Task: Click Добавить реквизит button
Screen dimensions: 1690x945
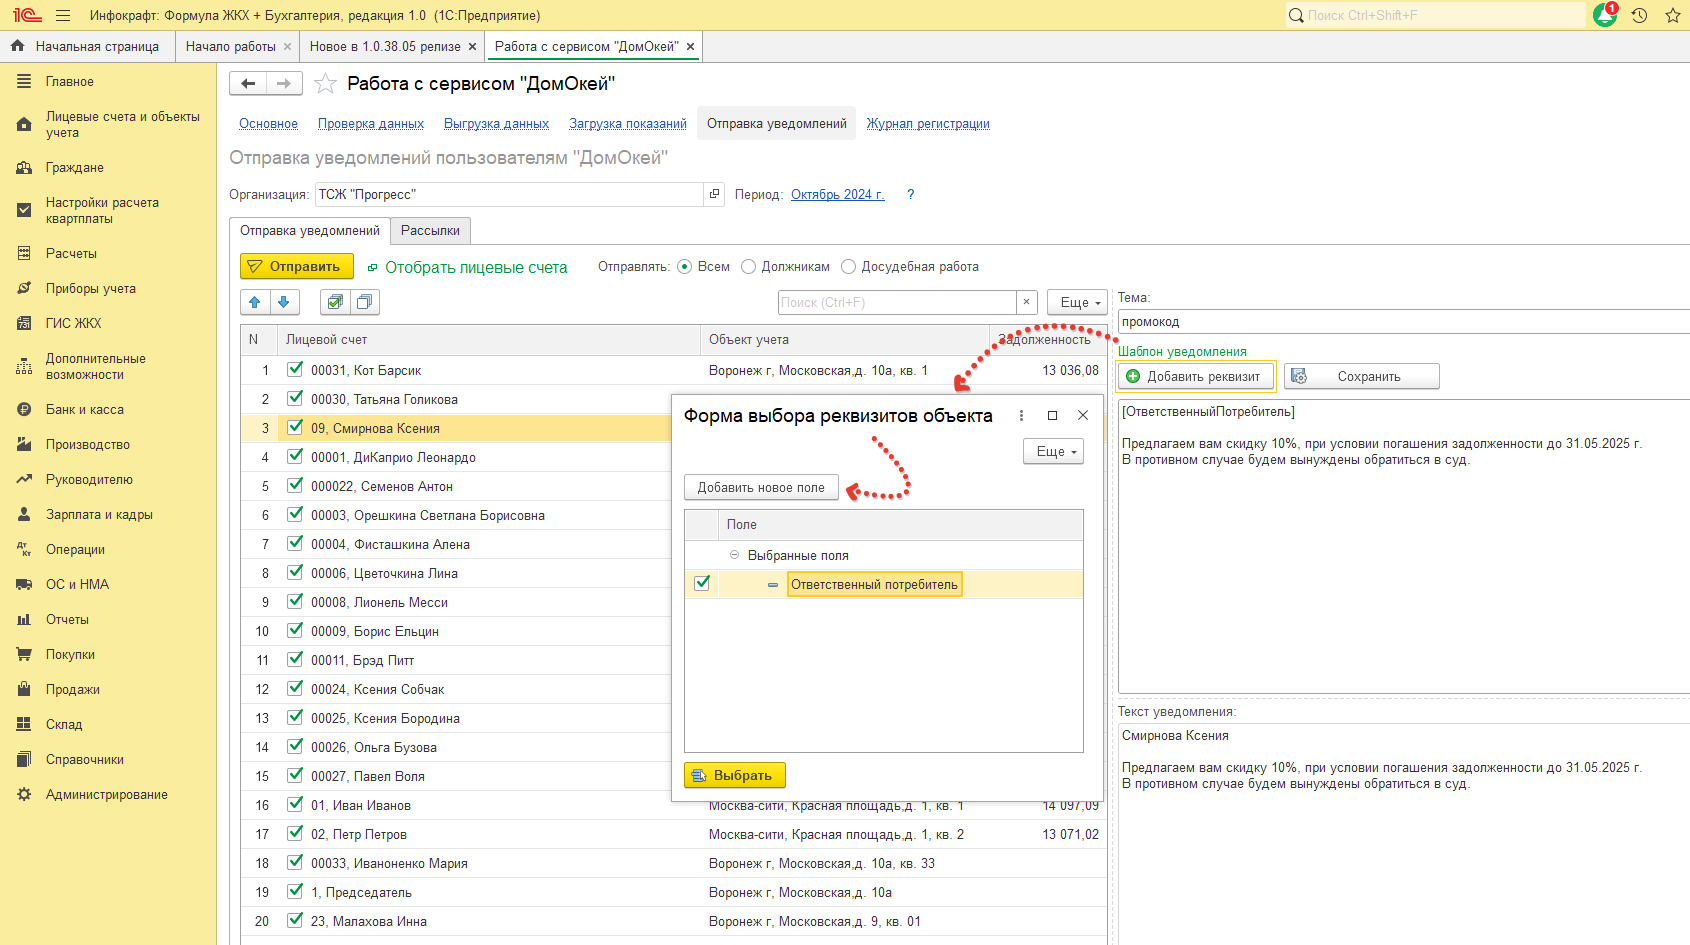Action: tap(1196, 377)
